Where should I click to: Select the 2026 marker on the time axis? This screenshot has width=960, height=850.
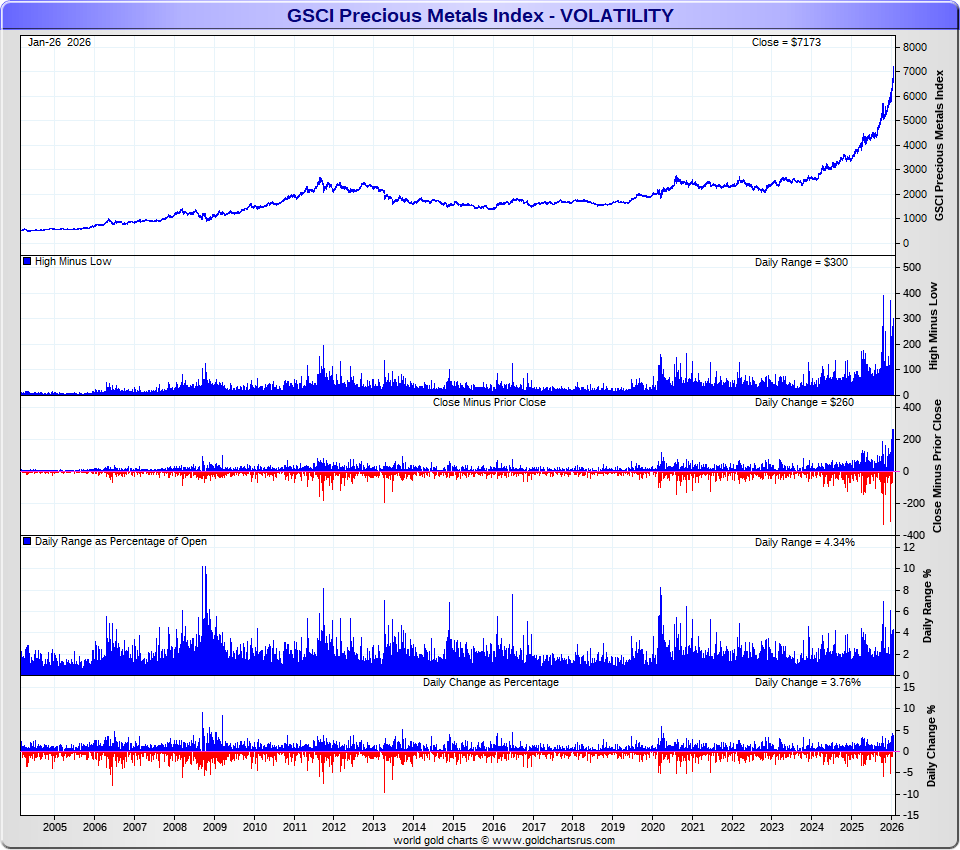[892, 828]
